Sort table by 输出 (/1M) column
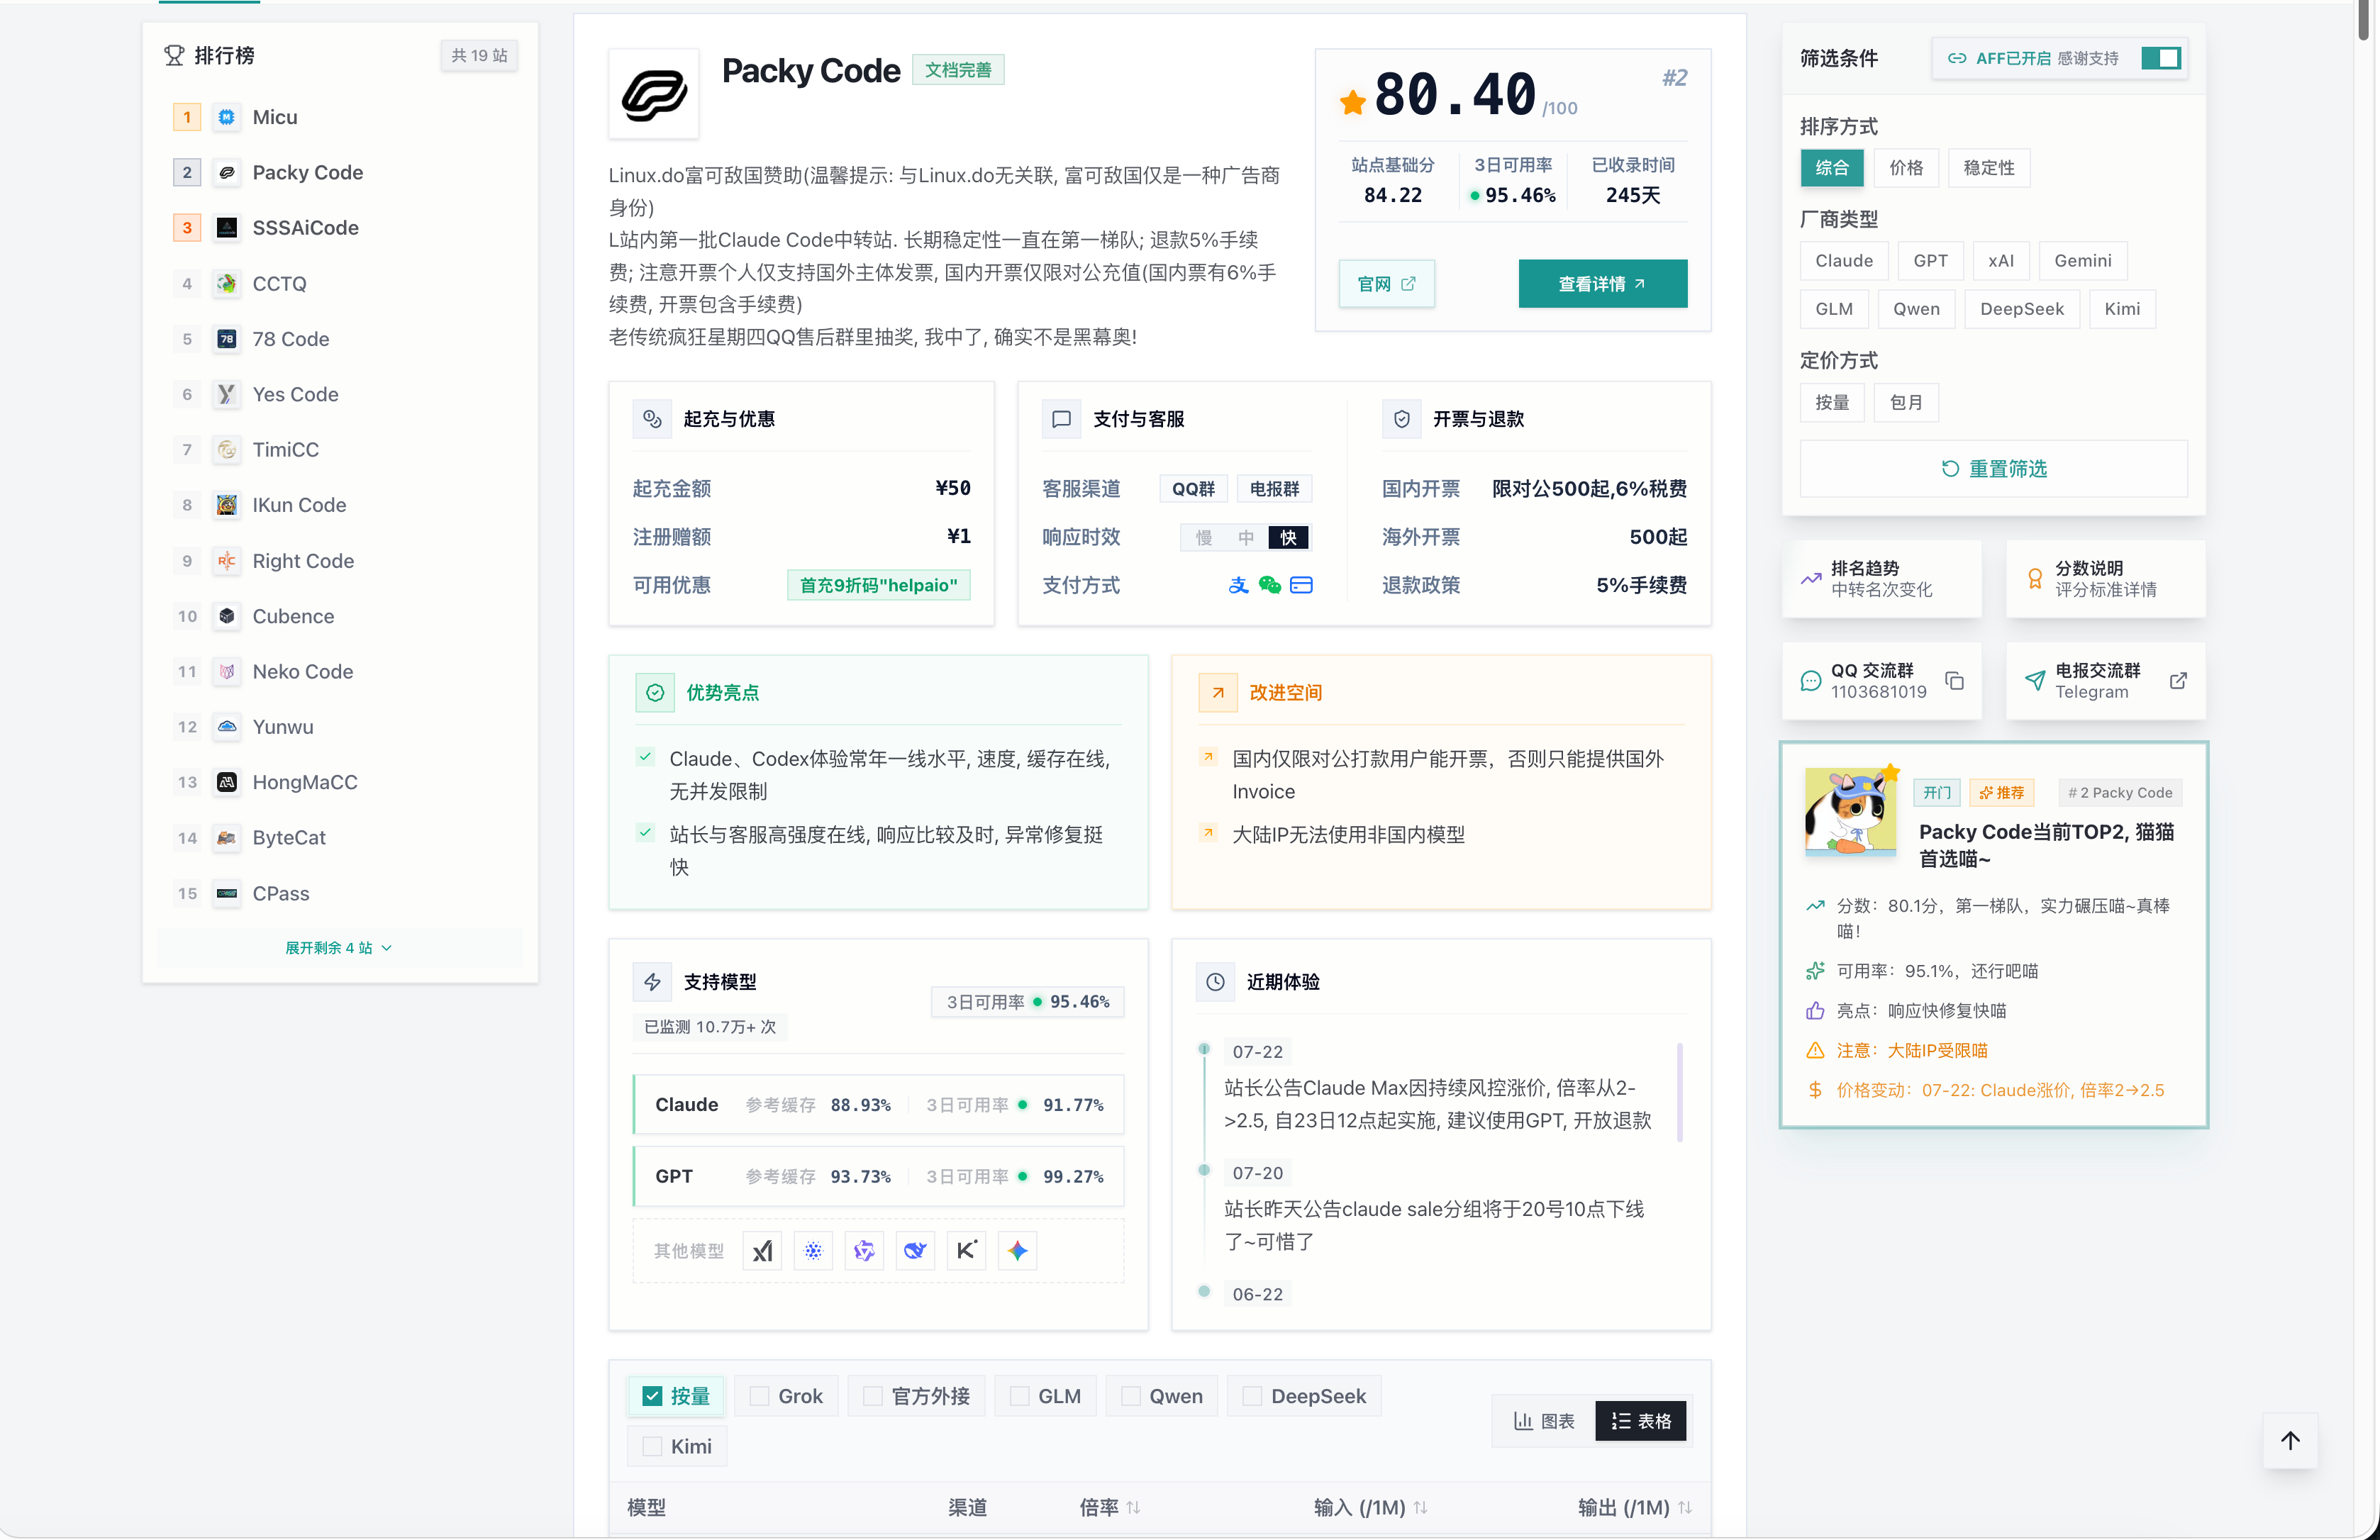The height and width of the screenshot is (1540, 2380). pos(1635,1507)
